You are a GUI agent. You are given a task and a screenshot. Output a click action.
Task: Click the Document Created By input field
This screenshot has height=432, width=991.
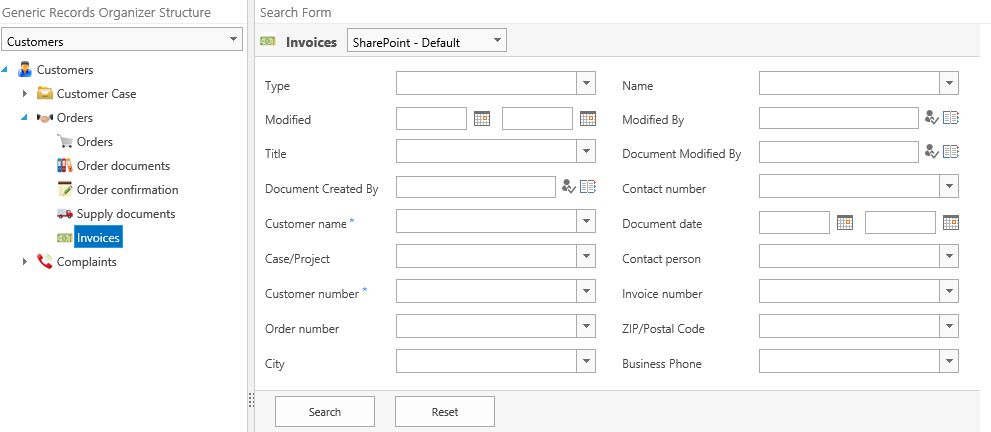(475, 187)
